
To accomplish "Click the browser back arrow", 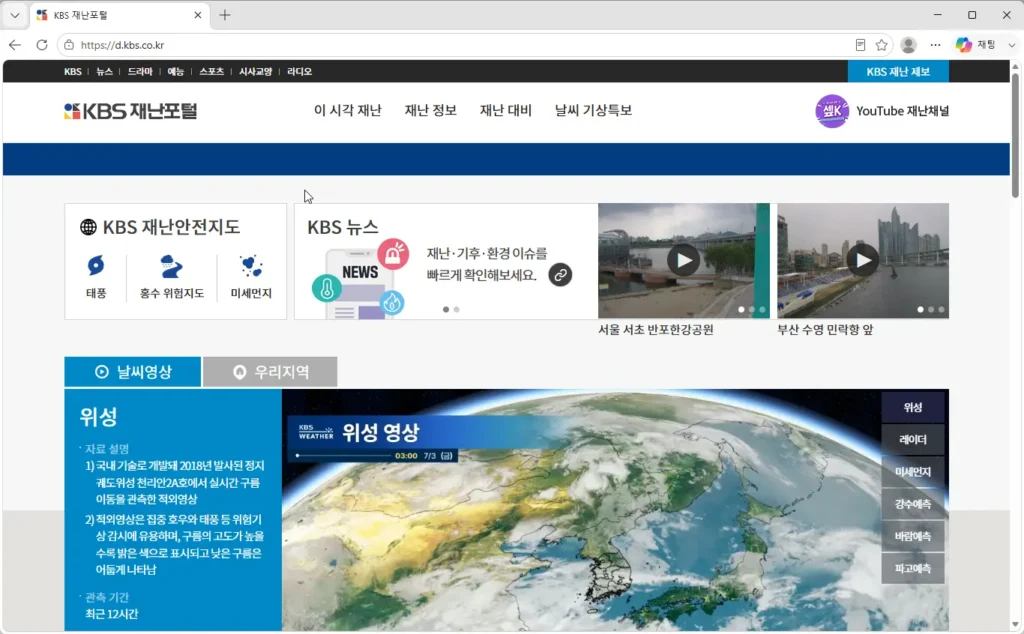I will 15,45.
